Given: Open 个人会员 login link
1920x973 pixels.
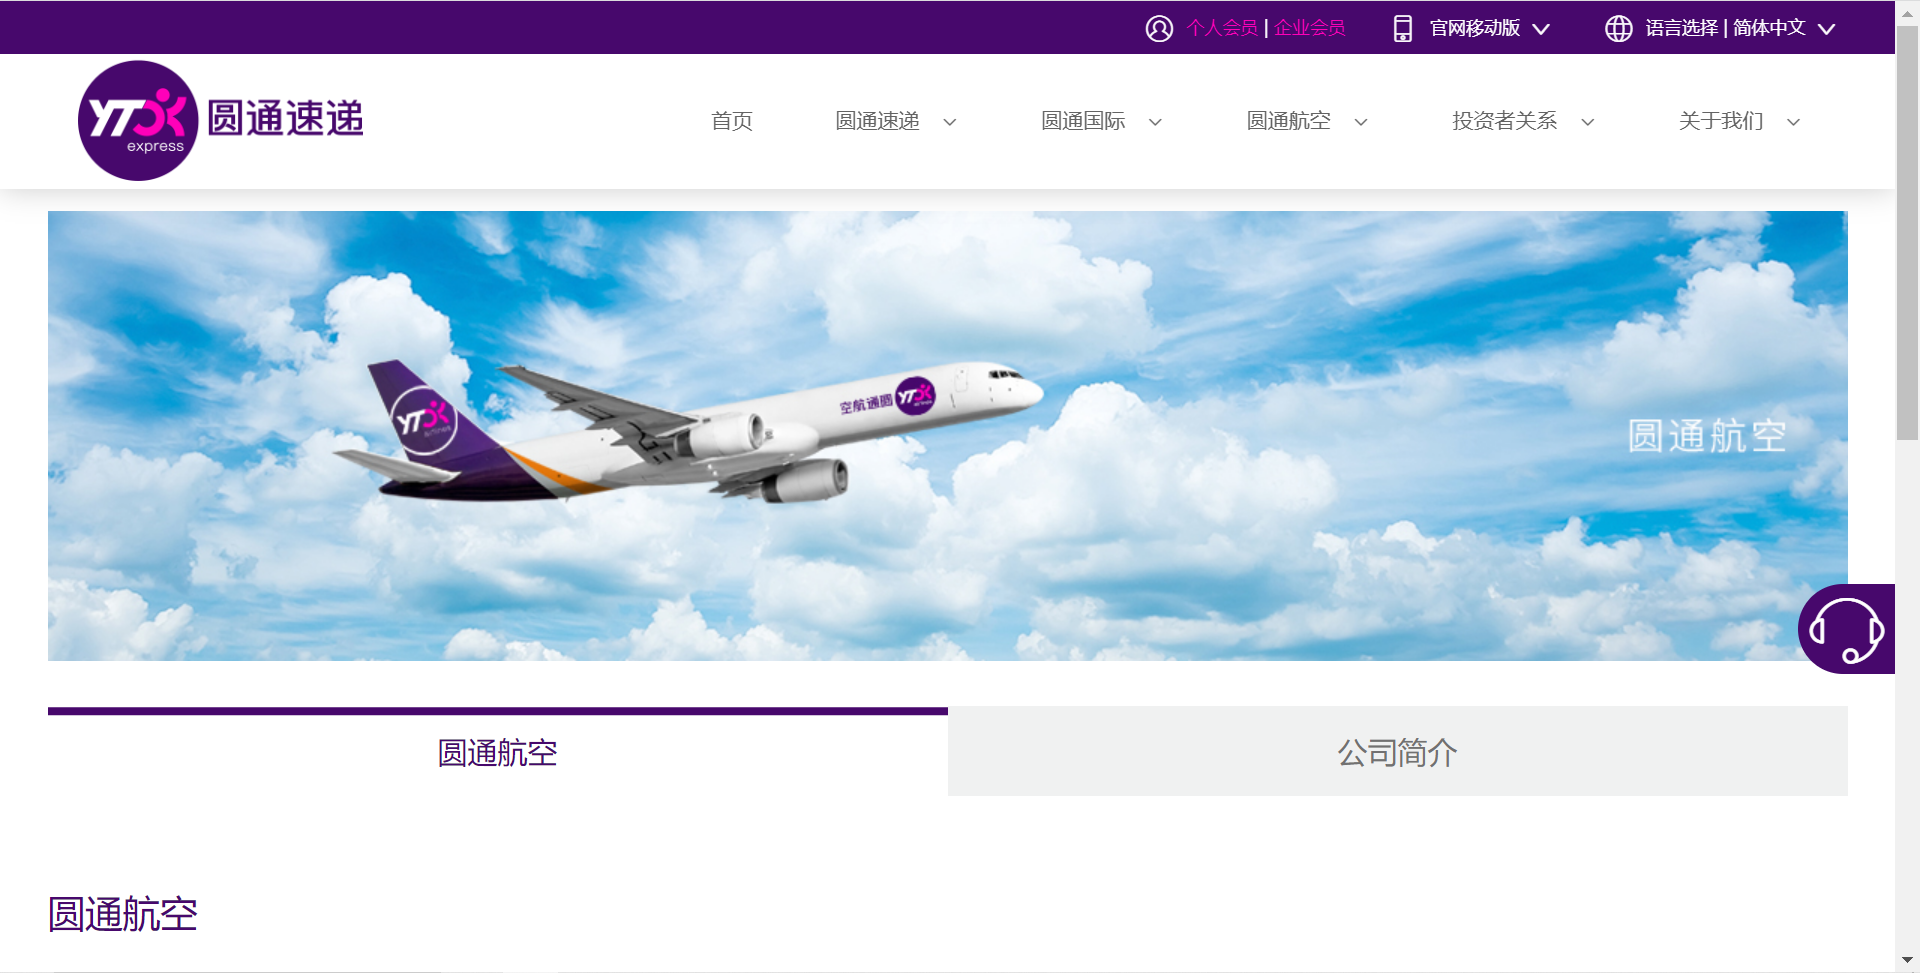Looking at the screenshot, I should pyautogui.click(x=1222, y=28).
